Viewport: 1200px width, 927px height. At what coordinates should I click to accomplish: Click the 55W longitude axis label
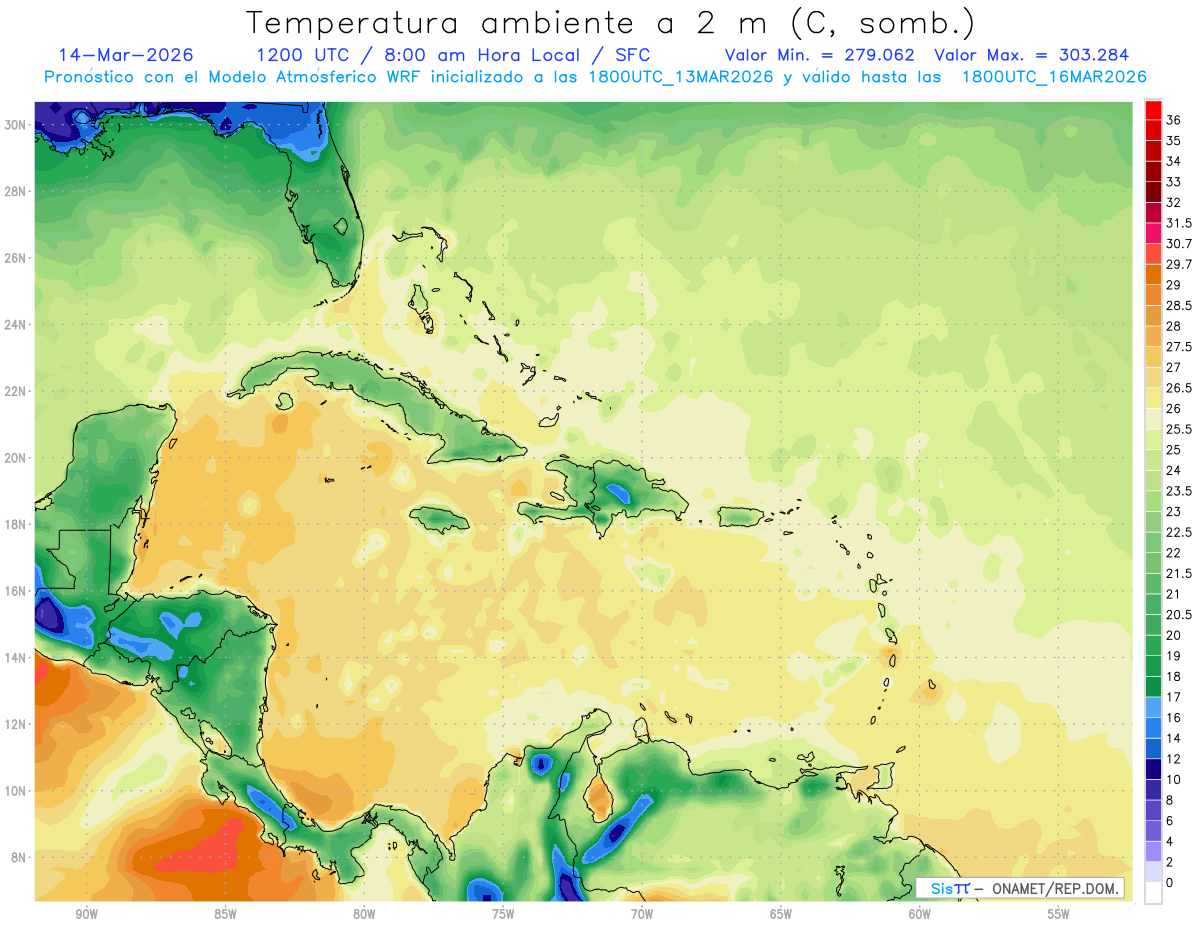click(x=1058, y=914)
